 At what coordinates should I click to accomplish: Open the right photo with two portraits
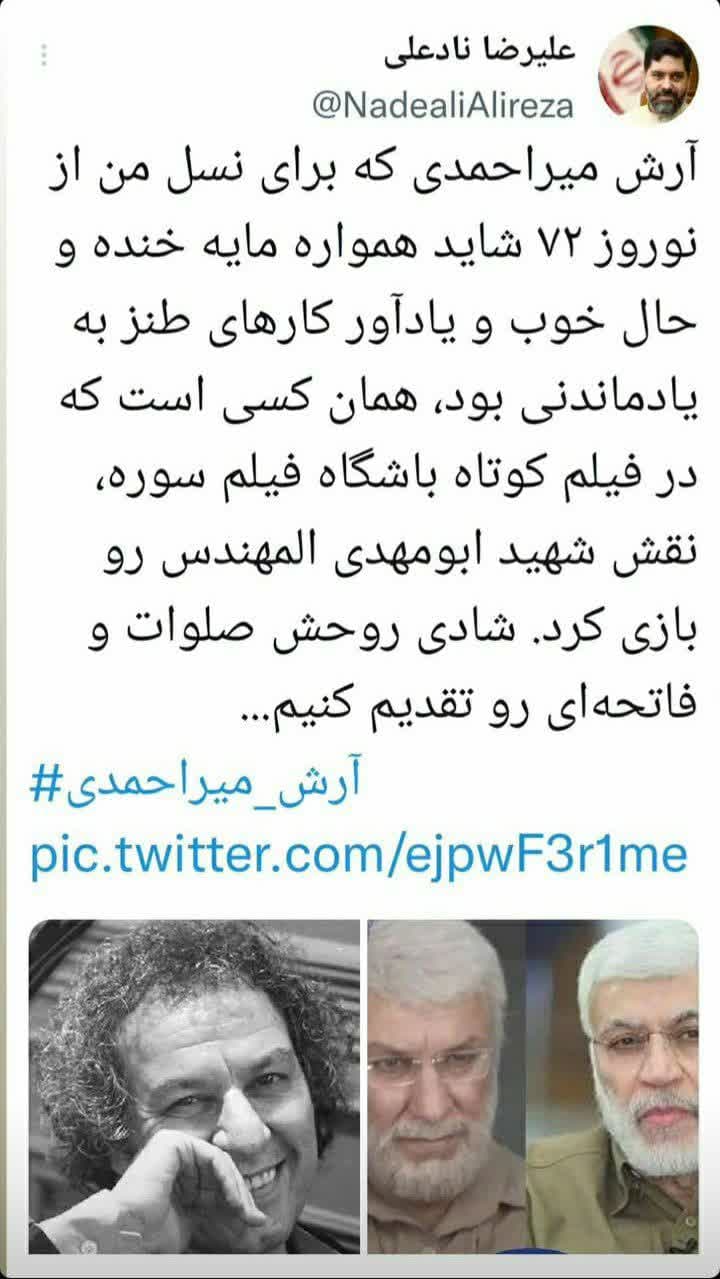click(533, 1086)
